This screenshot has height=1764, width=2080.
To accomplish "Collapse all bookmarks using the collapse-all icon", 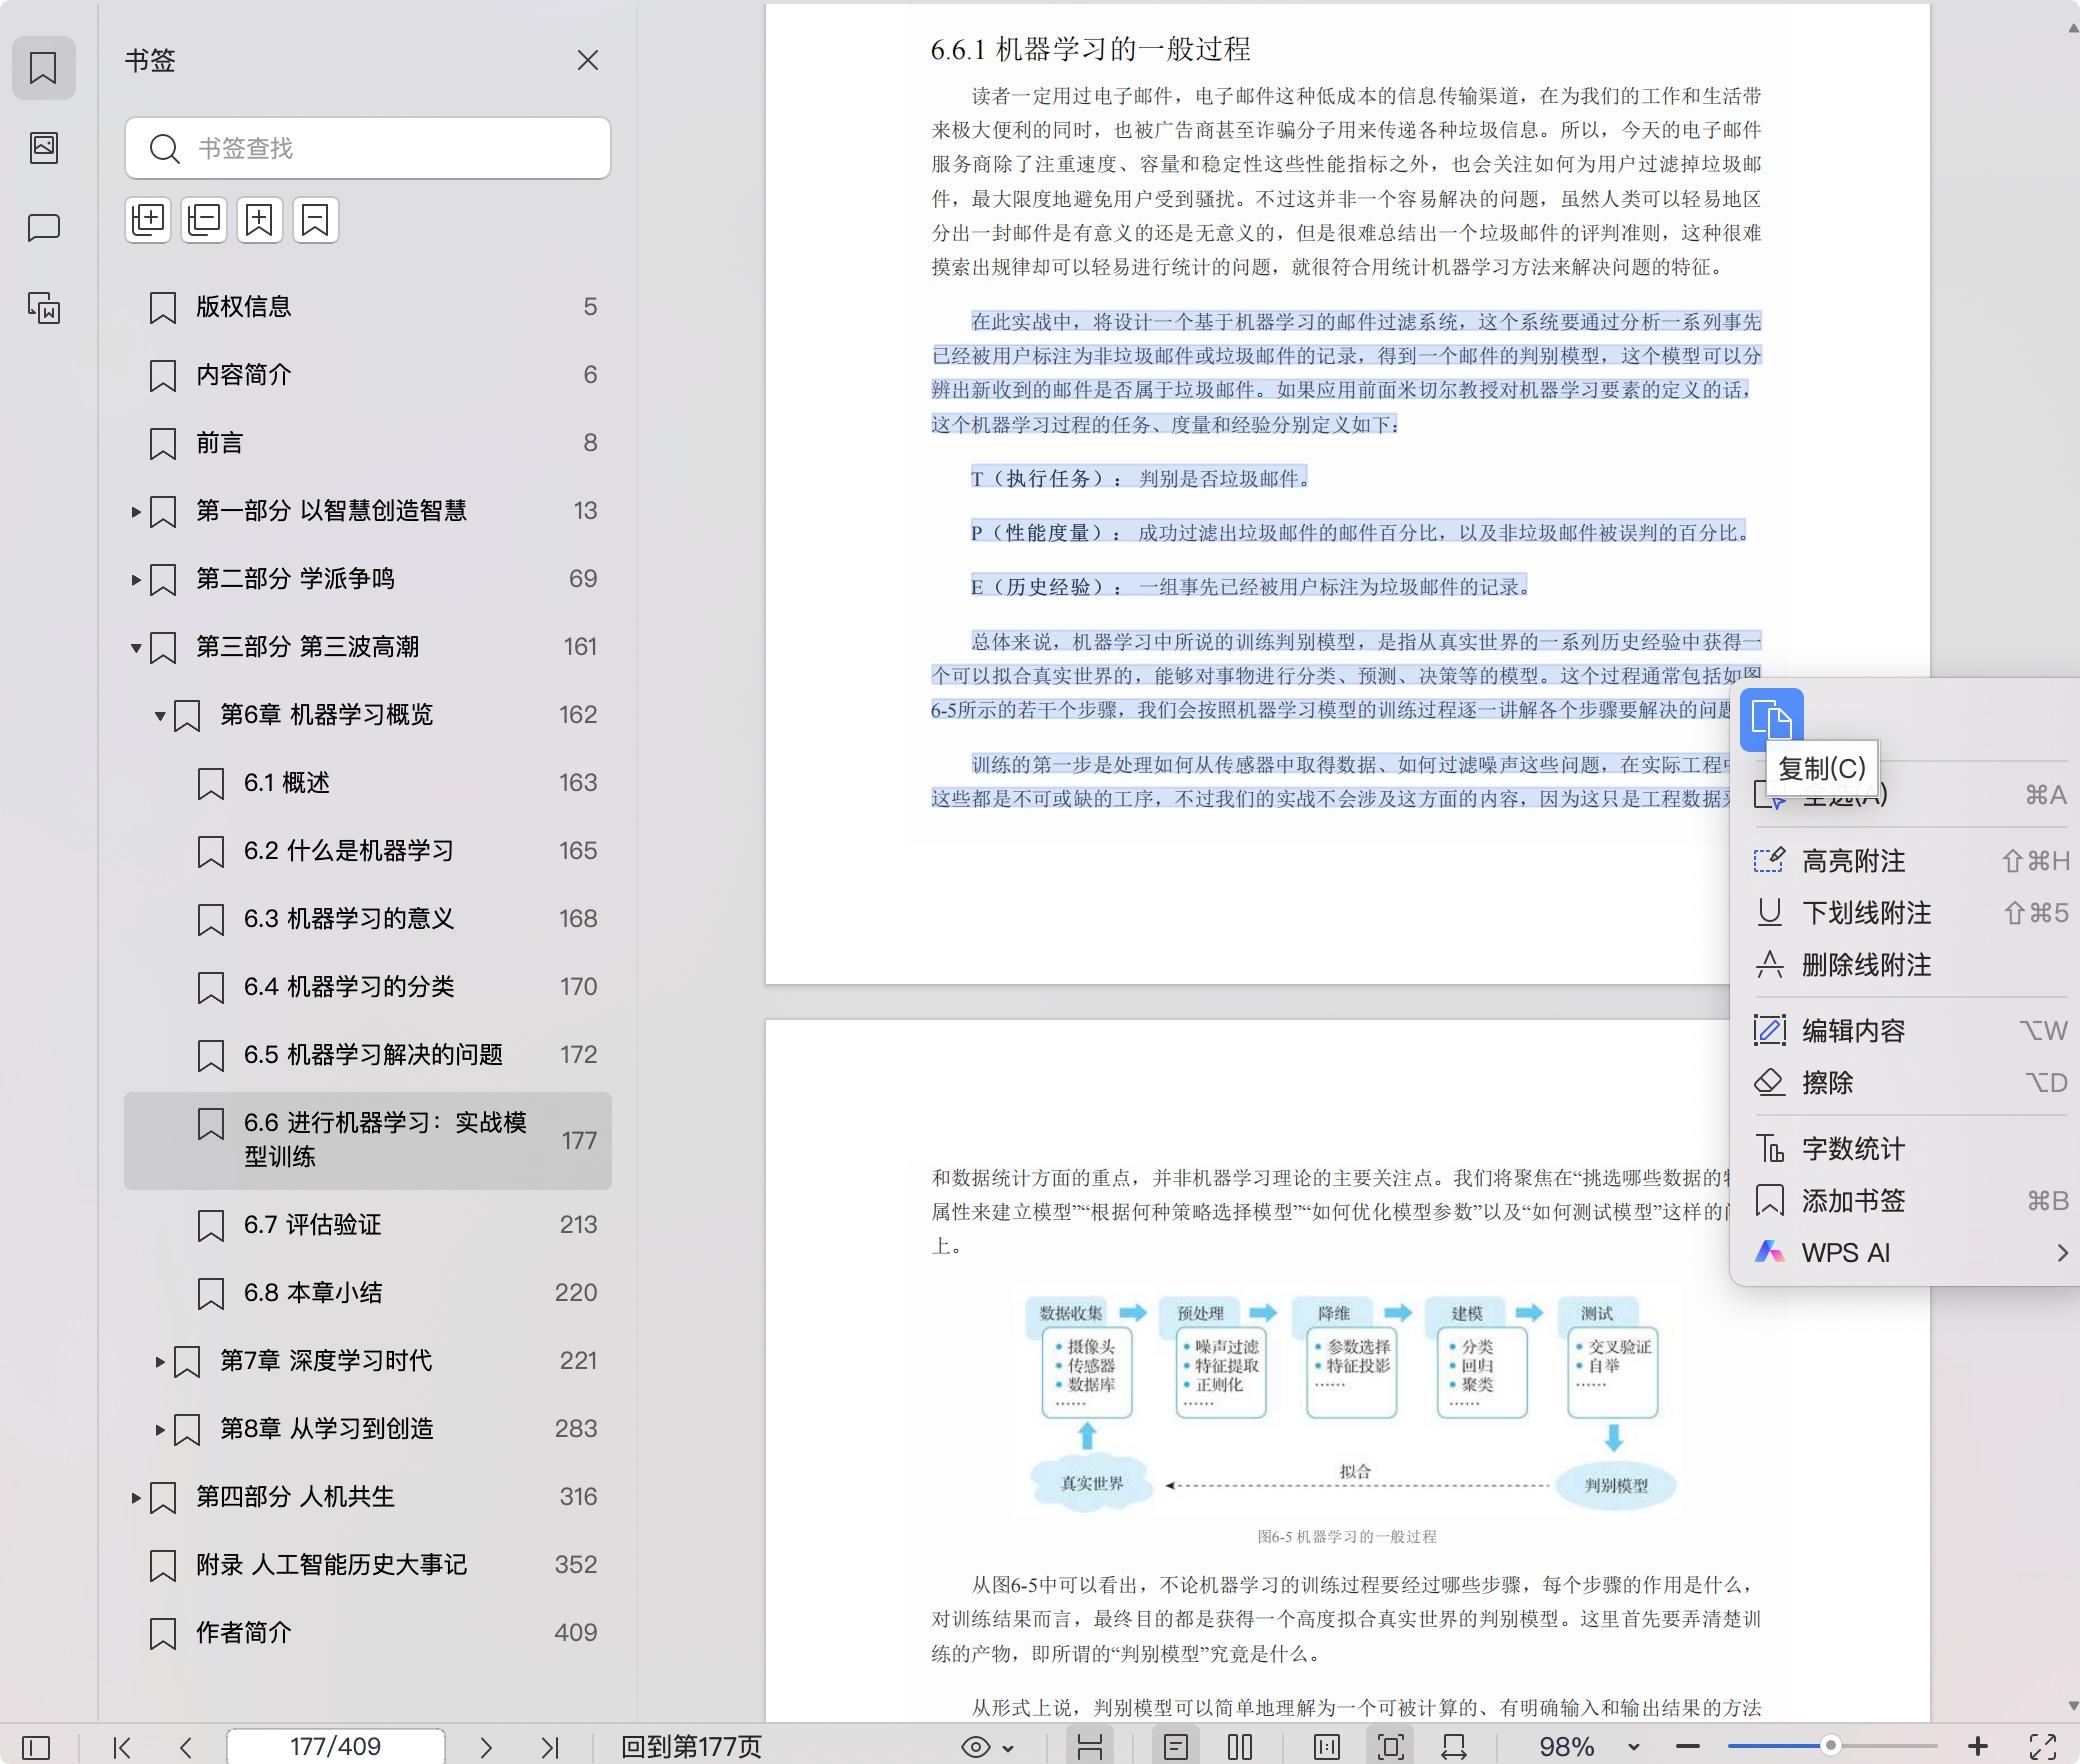I will (204, 220).
